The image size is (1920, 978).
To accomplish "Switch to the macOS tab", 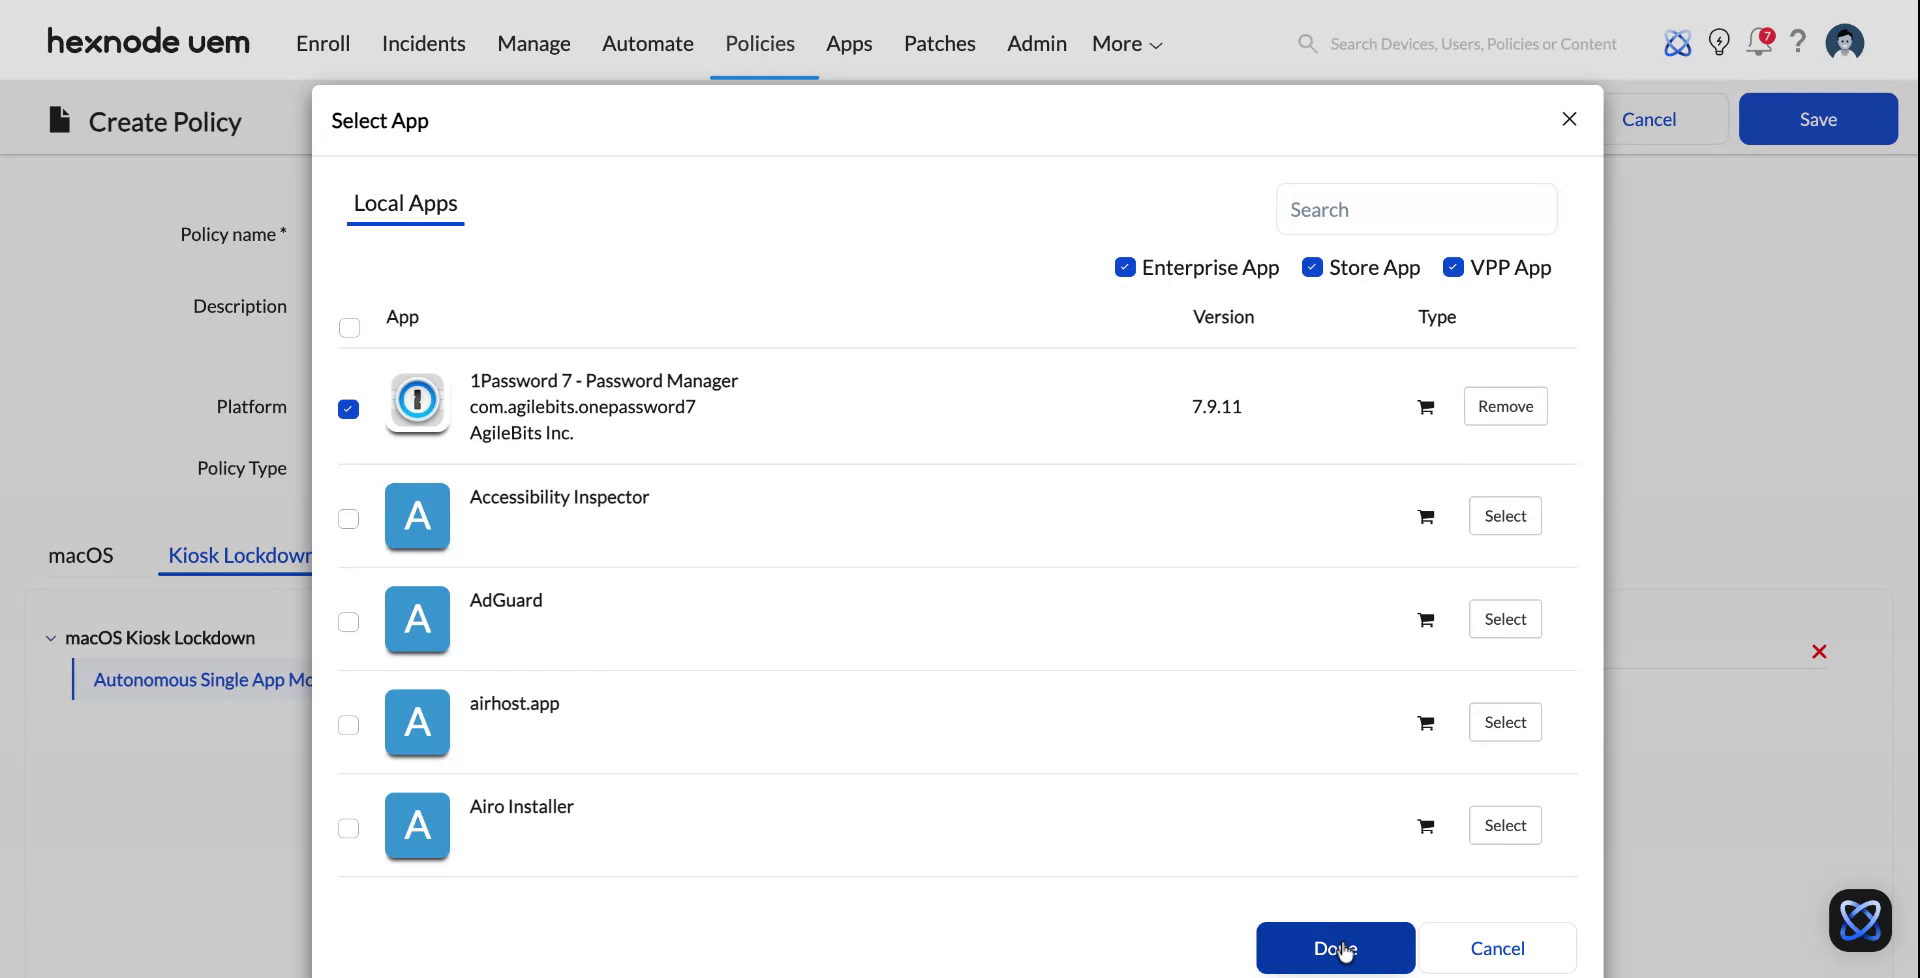I will (x=80, y=555).
